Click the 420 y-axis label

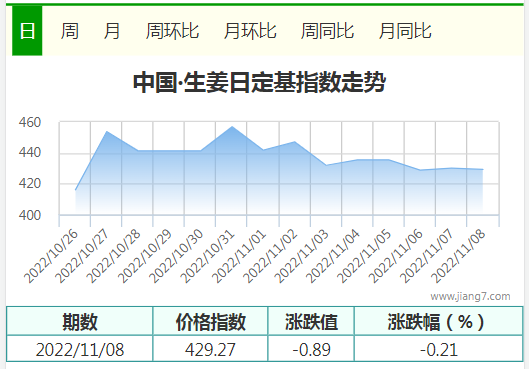[30, 183]
